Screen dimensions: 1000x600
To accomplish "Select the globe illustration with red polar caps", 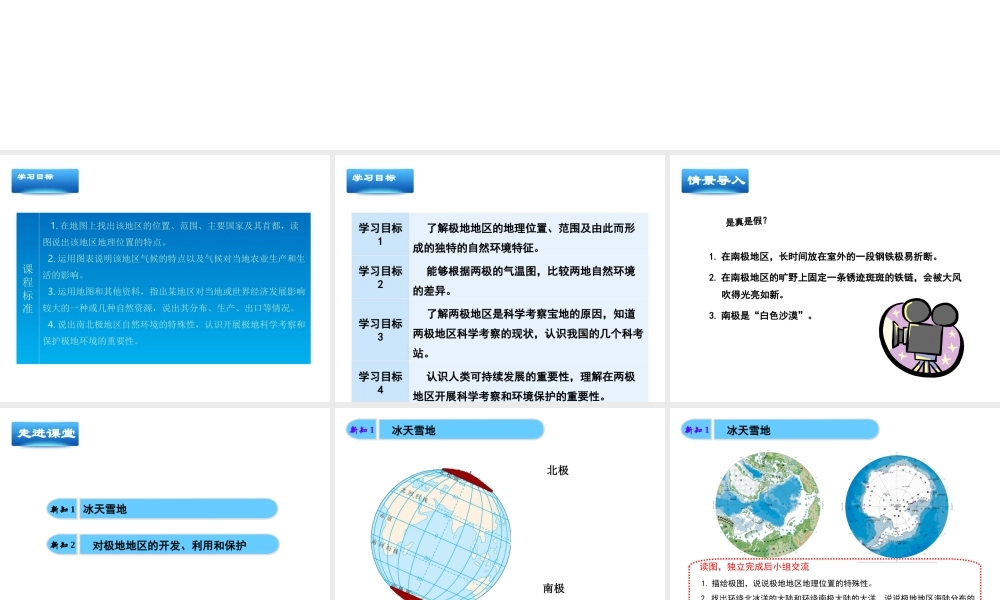I will [x=441, y=534].
